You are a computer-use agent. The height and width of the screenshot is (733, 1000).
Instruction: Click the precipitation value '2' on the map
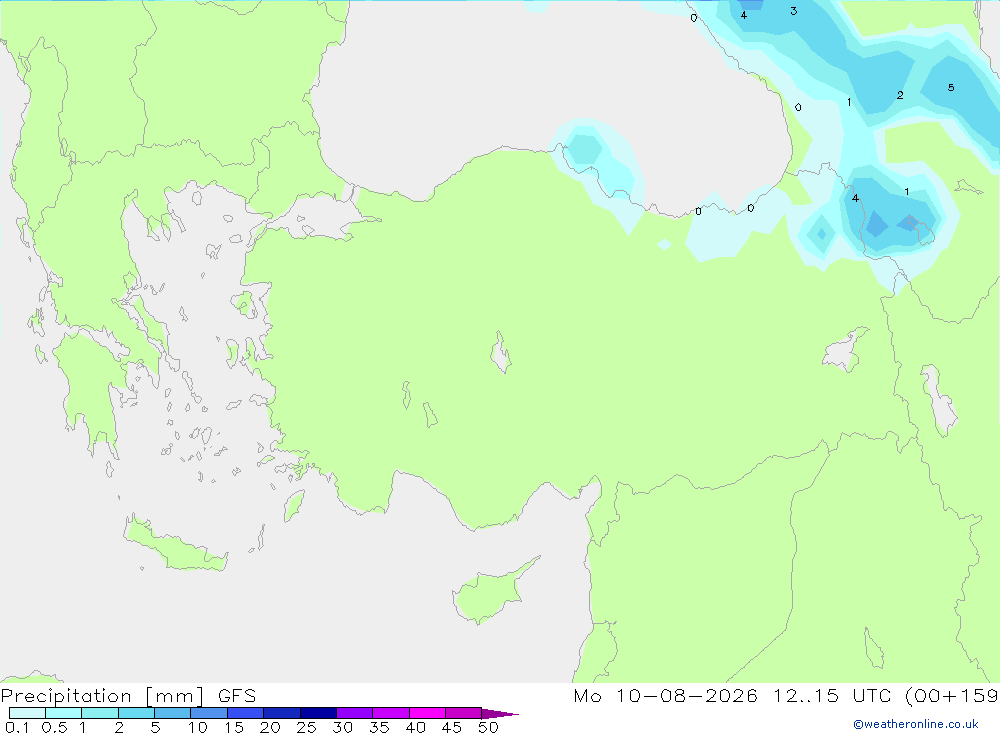tap(900, 95)
